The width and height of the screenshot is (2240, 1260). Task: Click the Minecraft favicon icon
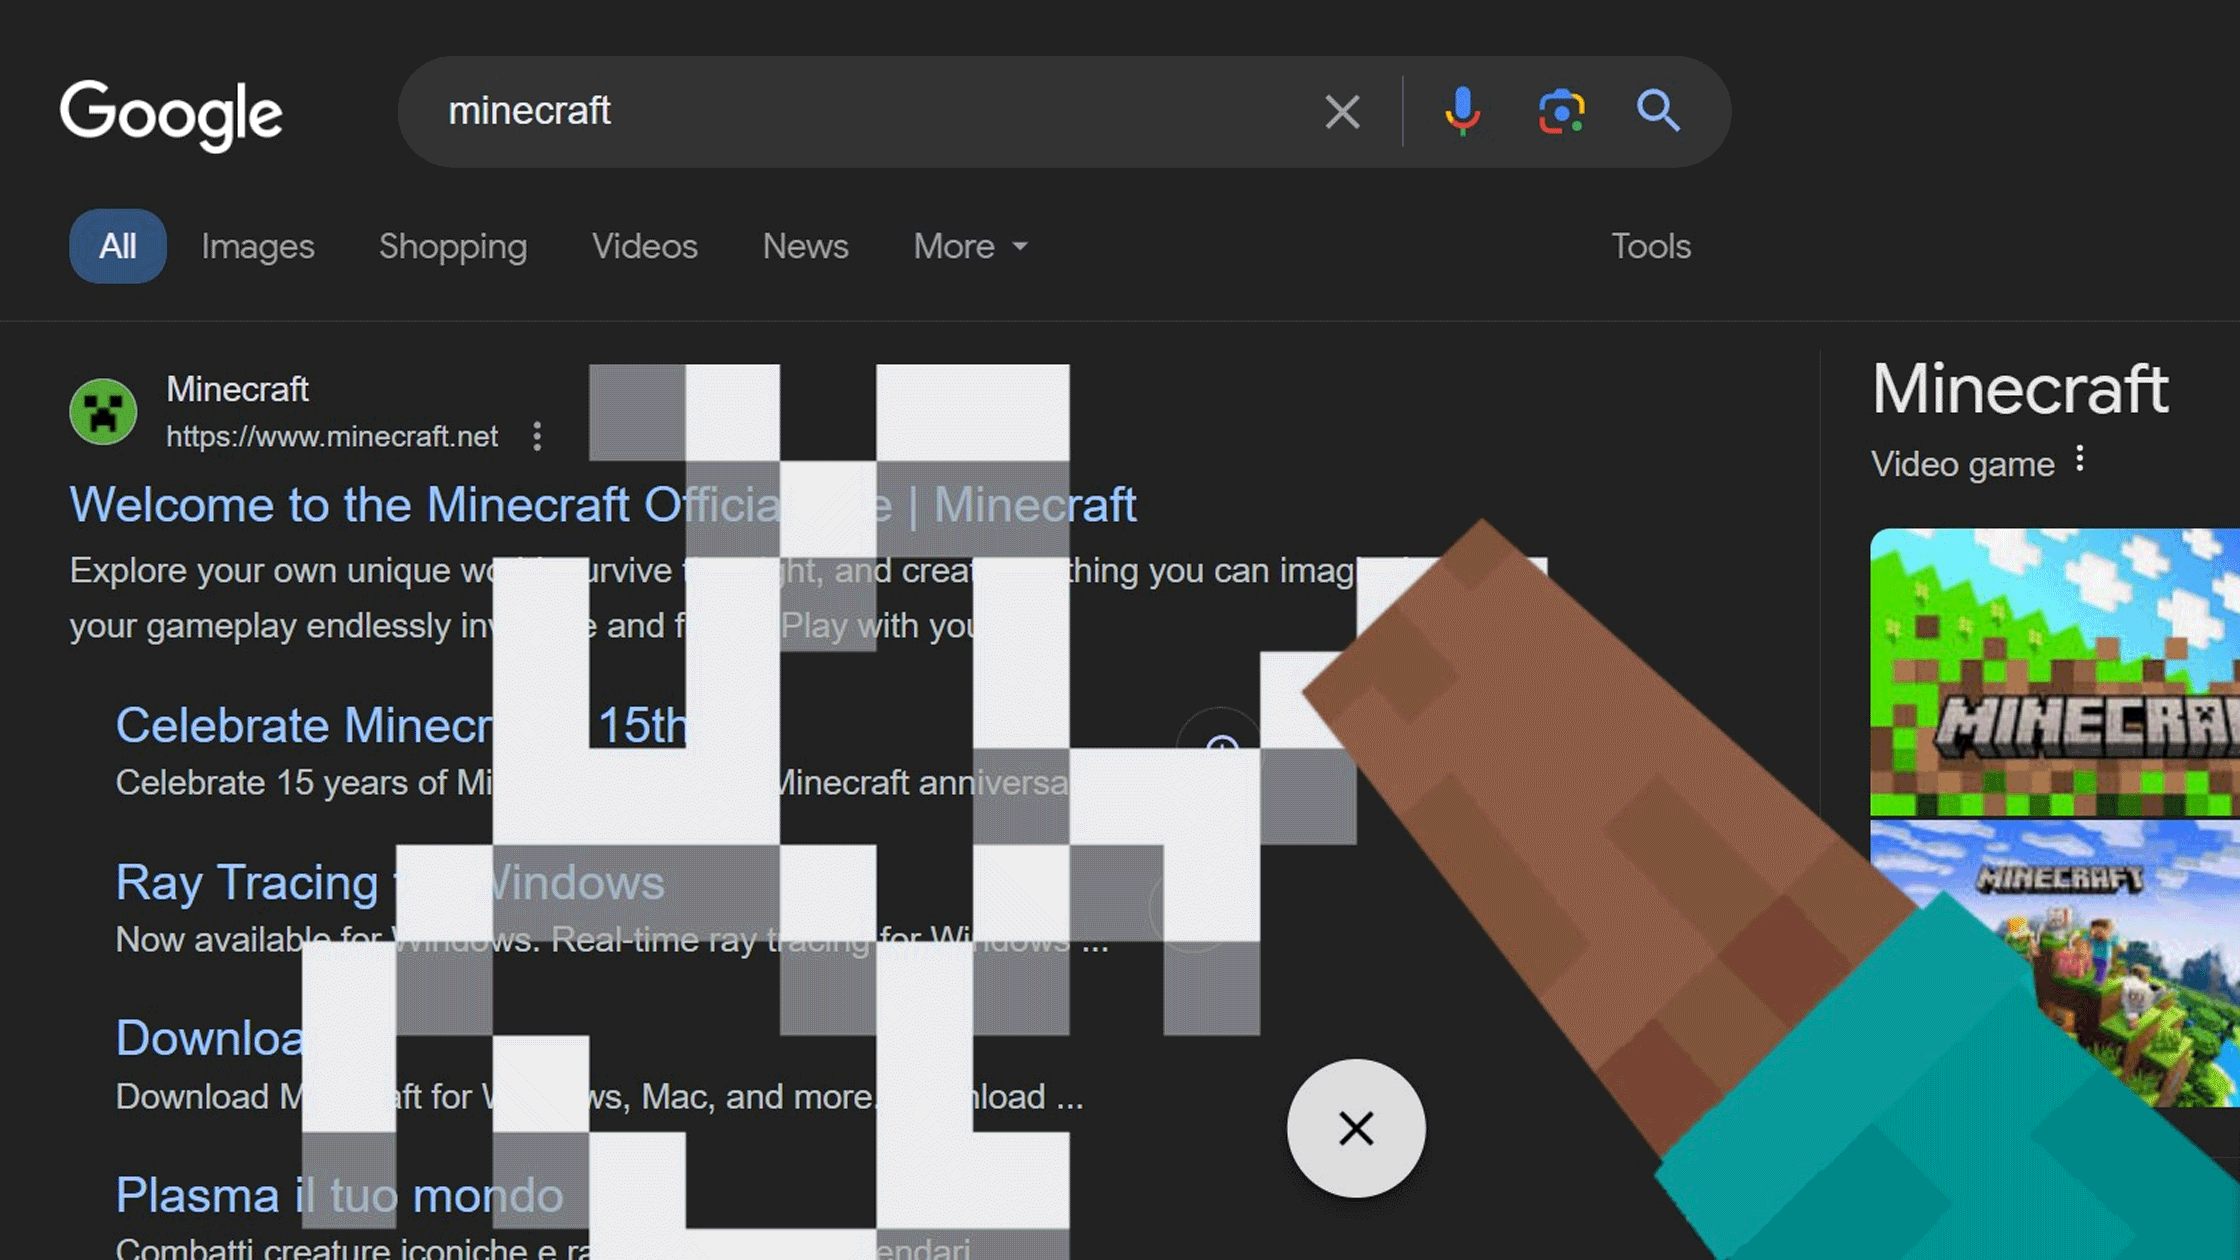click(x=102, y=411)
